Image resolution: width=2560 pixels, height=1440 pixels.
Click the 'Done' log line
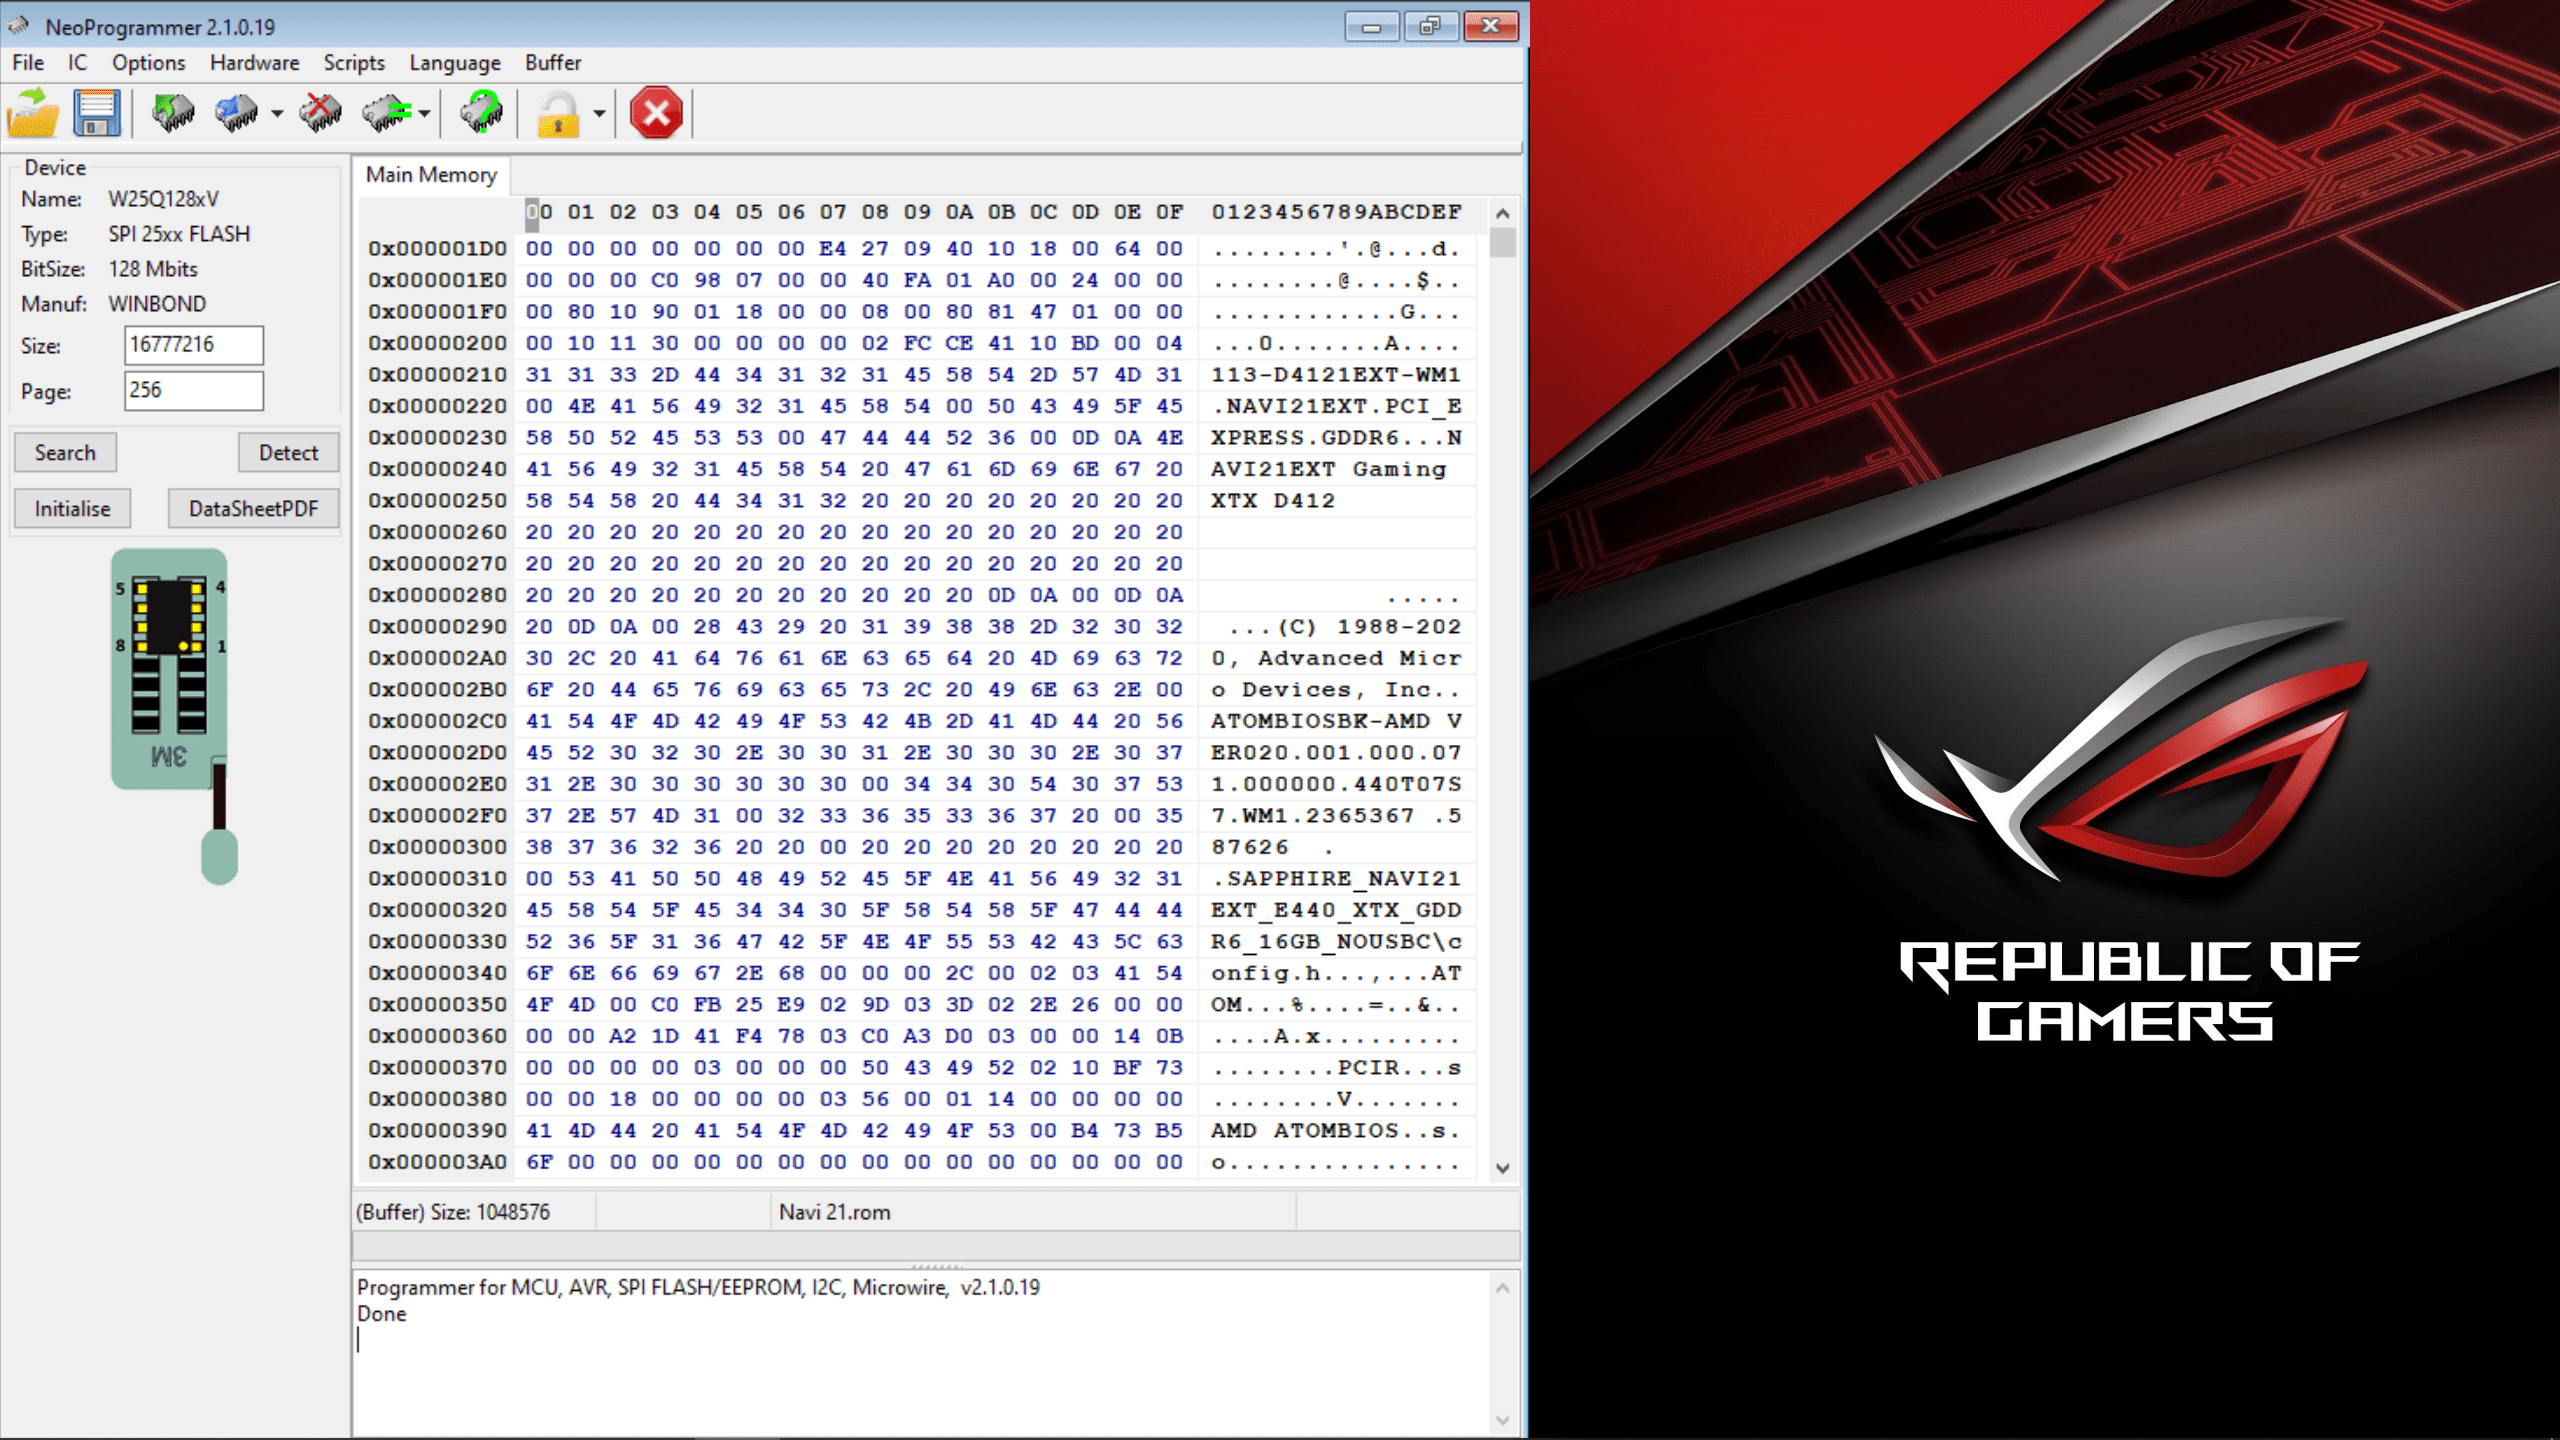(x=382, y=1314)
